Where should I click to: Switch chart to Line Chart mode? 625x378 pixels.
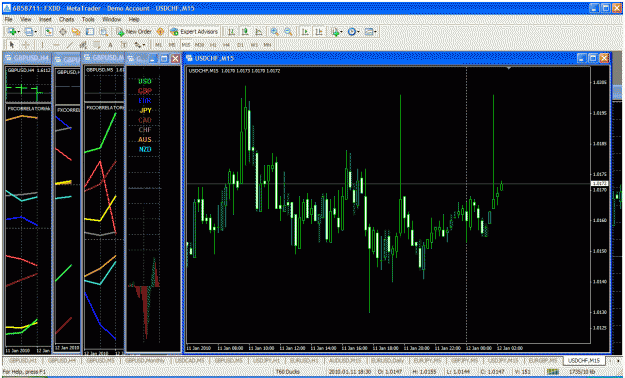[x=258, y=32]
